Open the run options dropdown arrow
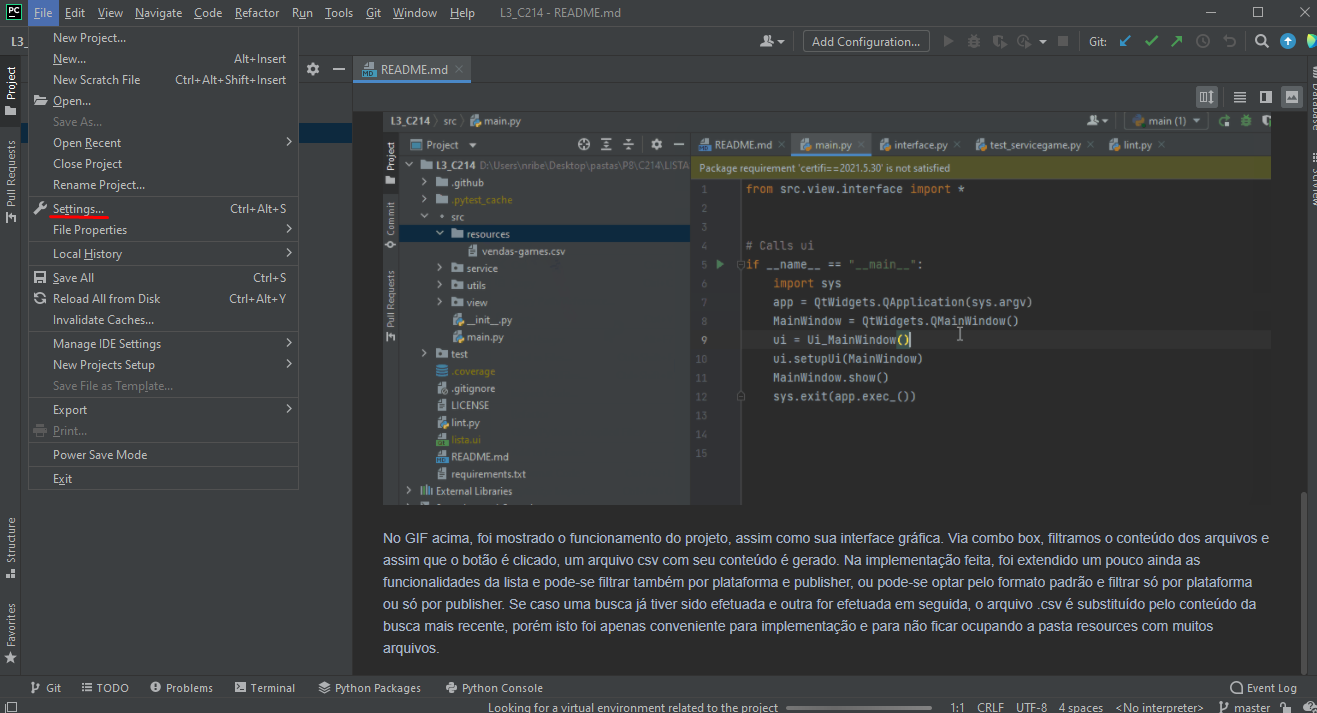 pyautogui.click(x=1042, y=42)
